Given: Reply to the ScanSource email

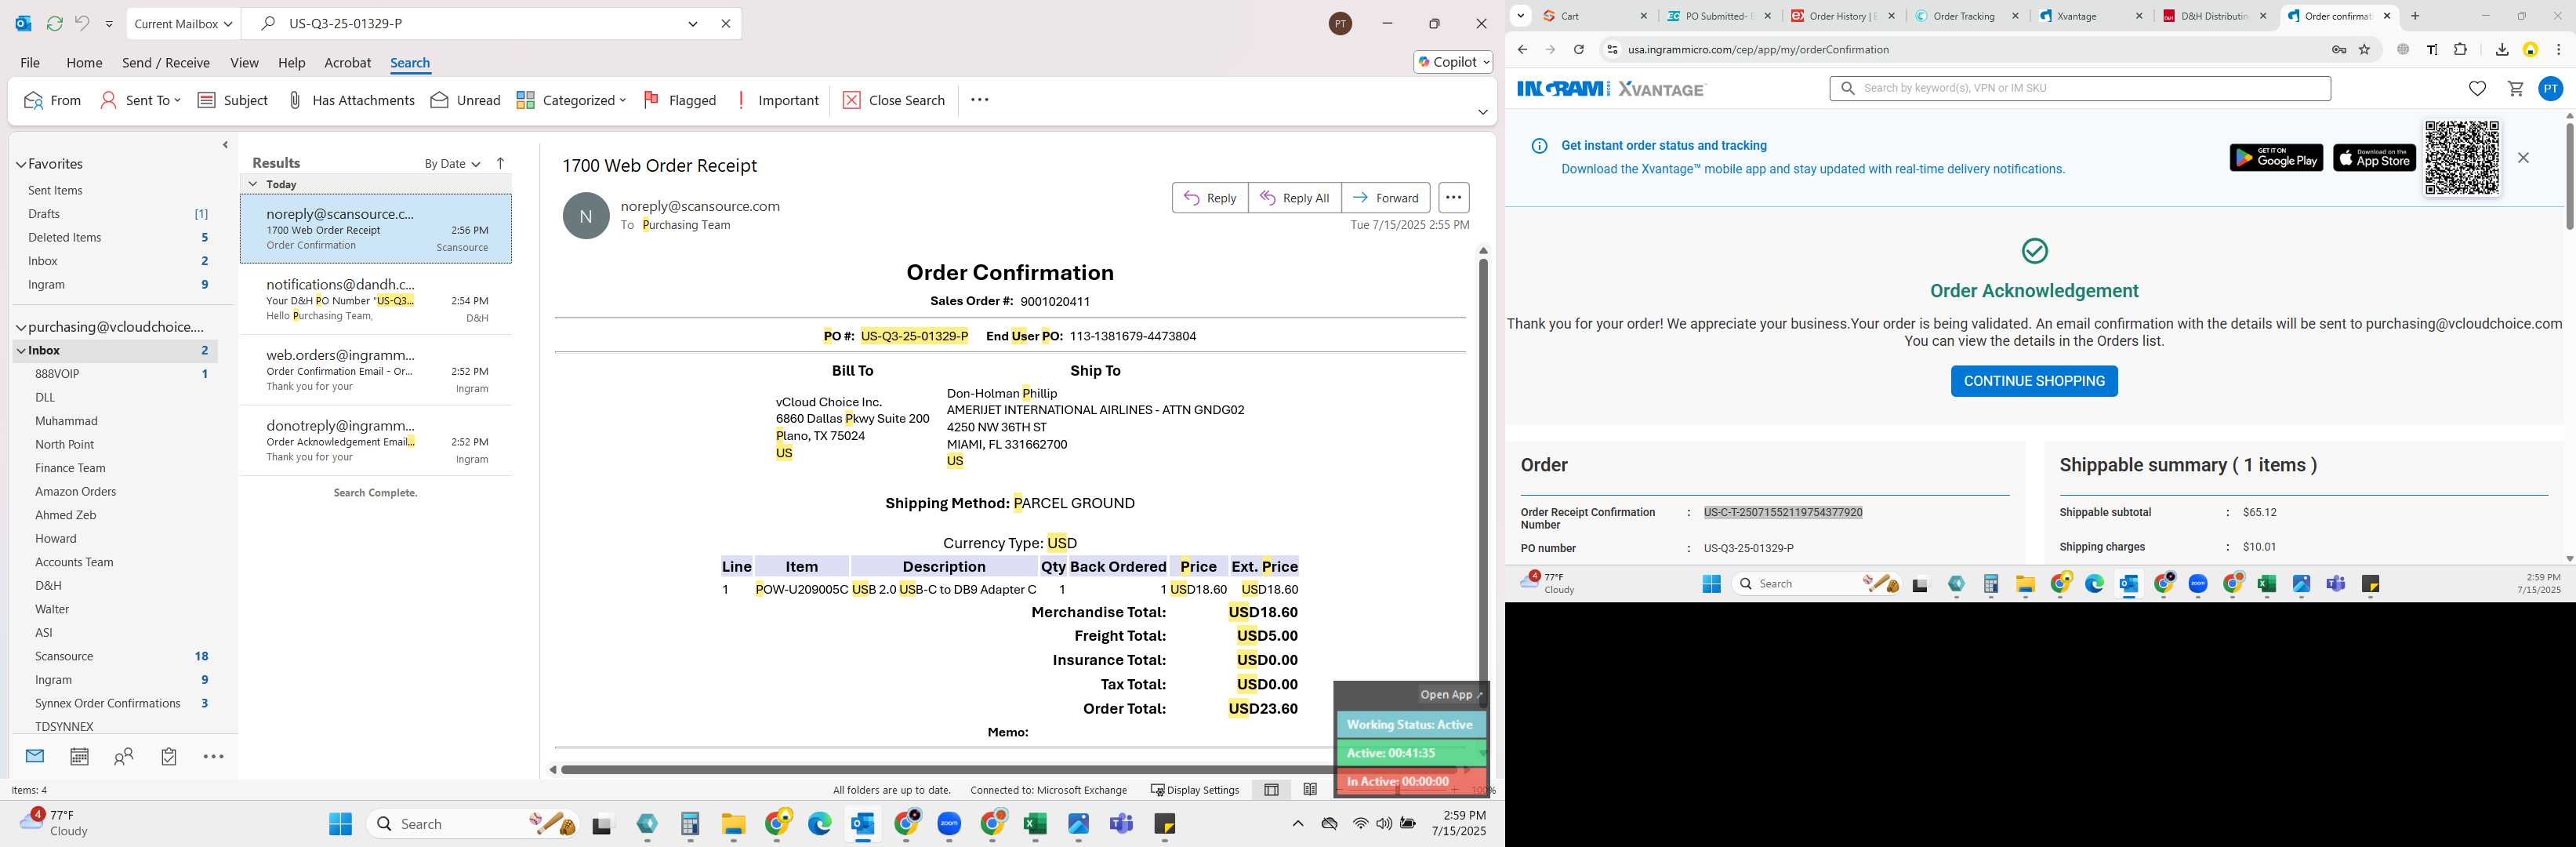Looking at the screenshot, I should [1210, 197].
